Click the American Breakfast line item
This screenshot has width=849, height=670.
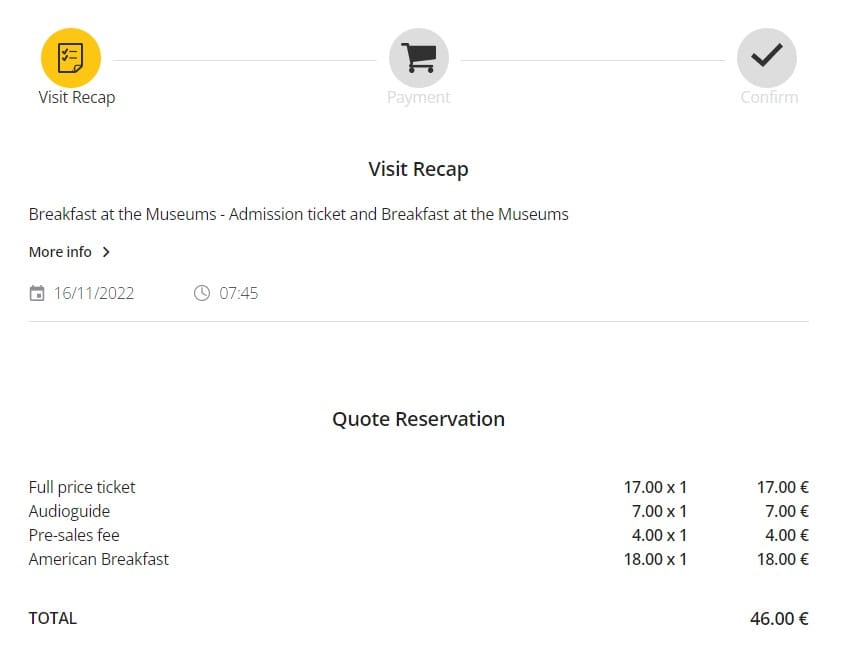98,559
